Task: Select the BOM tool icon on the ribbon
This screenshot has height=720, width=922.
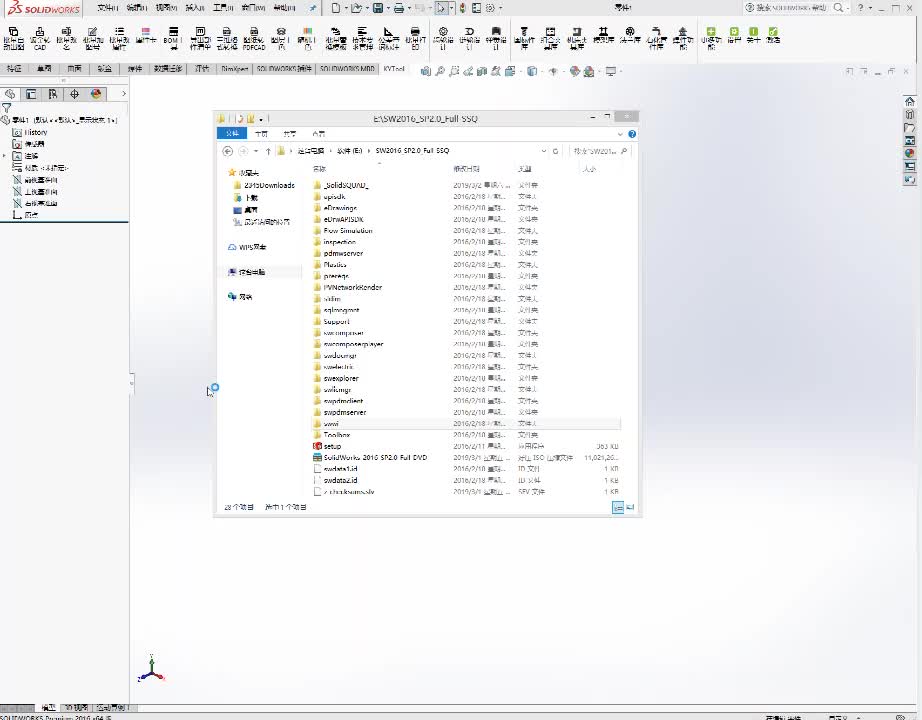Action: point(173,33)
